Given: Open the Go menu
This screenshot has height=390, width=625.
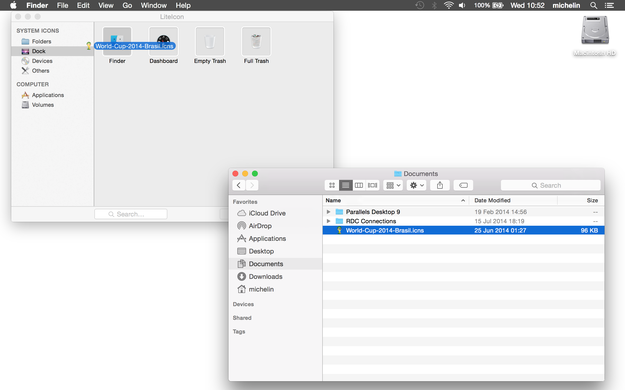Looking at the screenshot, I should tap(127, 6).
